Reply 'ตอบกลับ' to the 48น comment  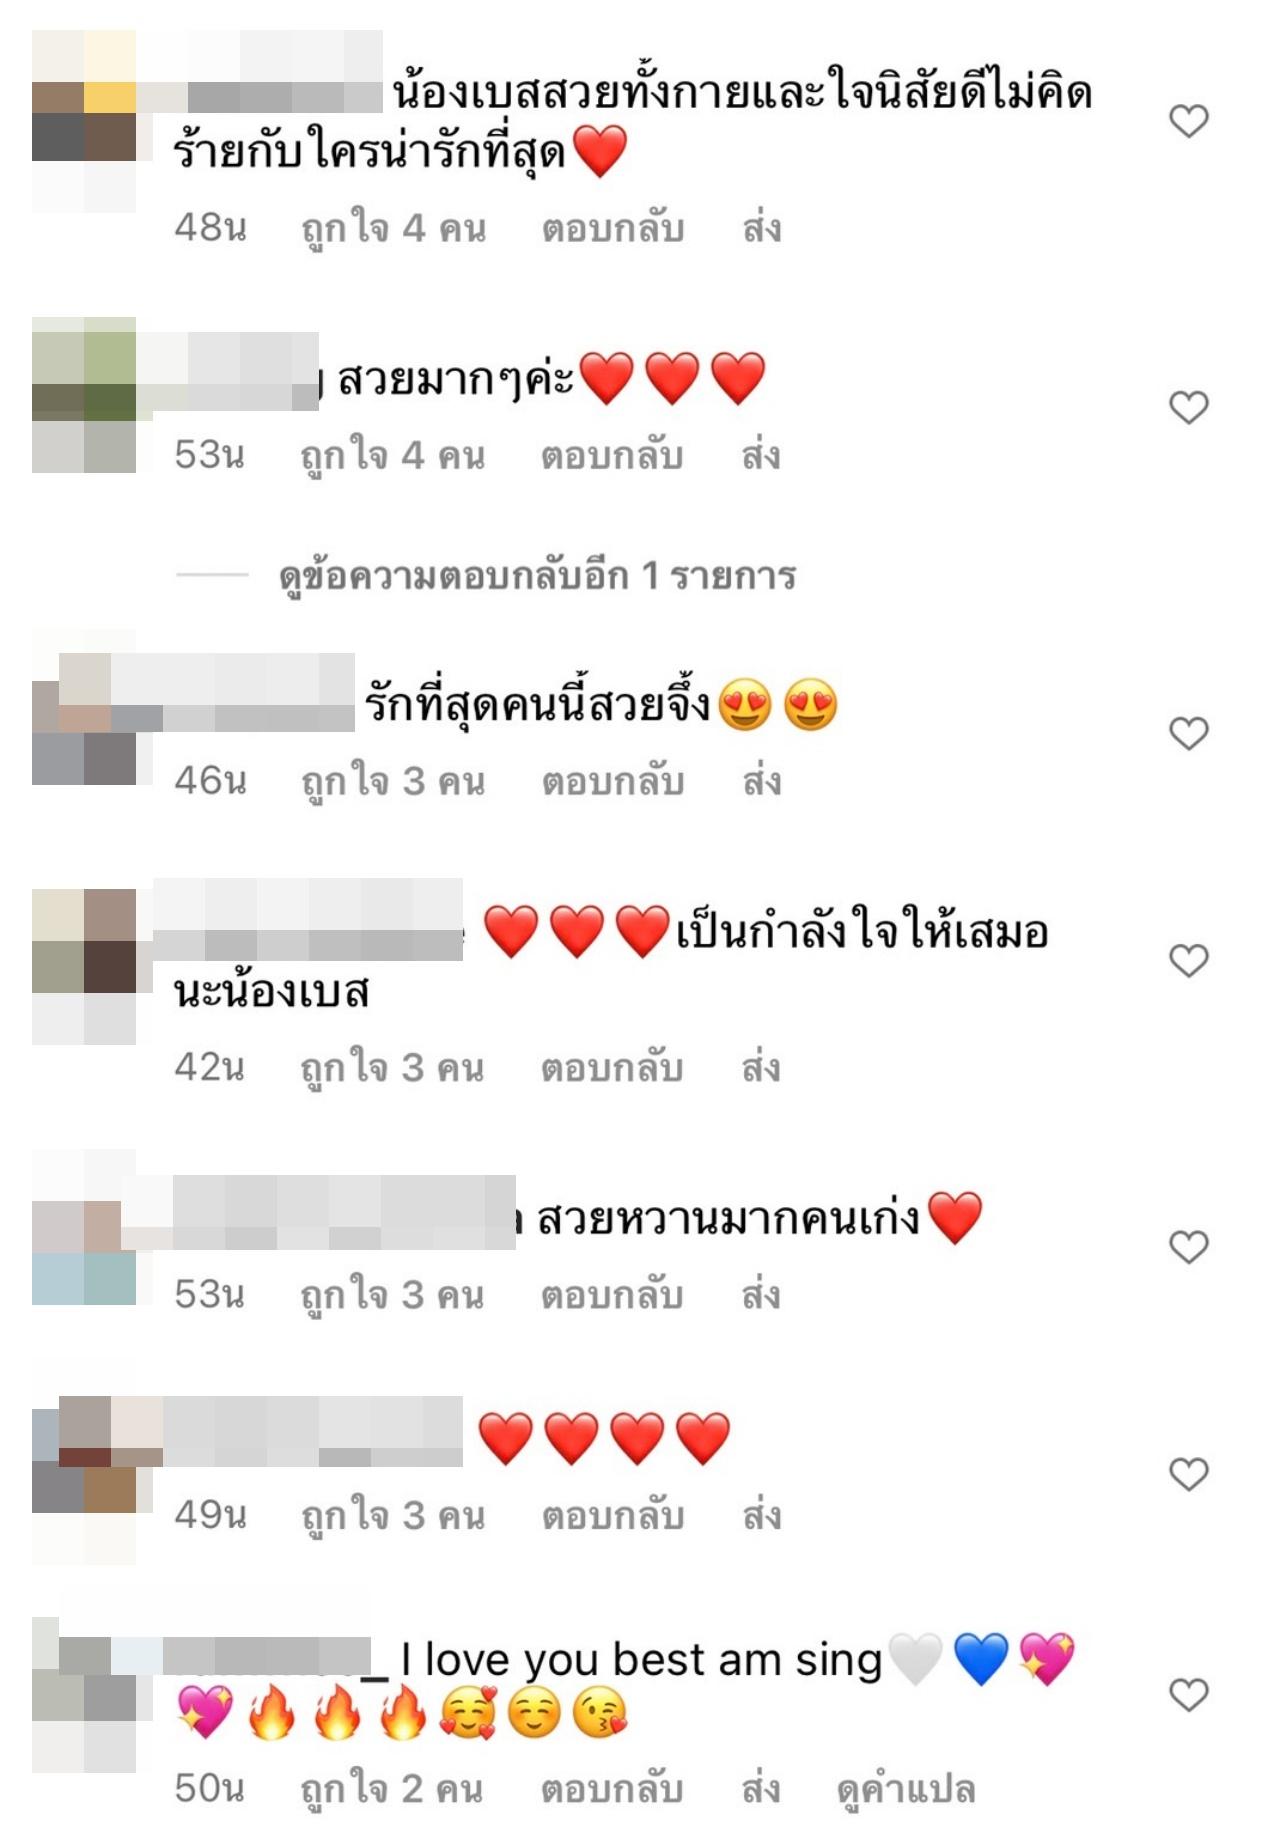613,229
